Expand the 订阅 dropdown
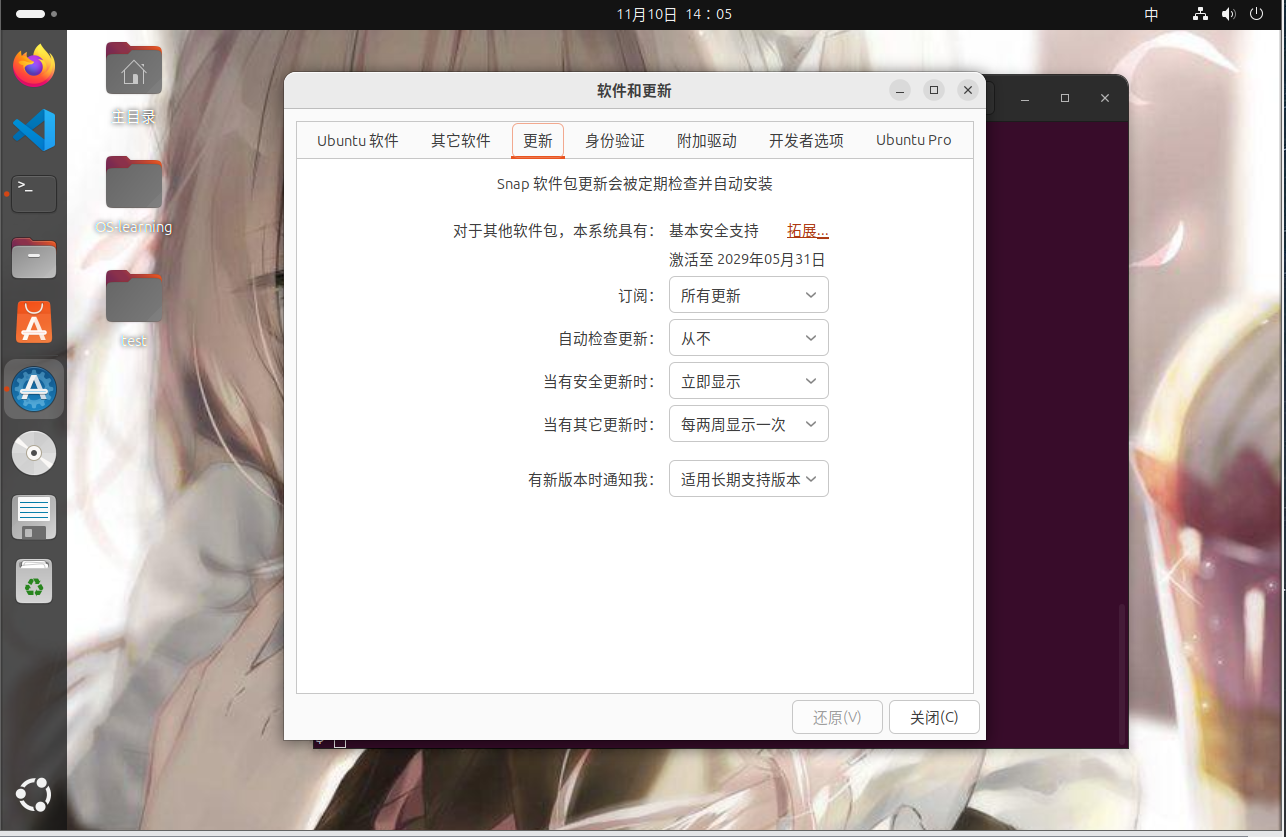1286x837 pixels. pos(749,295)
